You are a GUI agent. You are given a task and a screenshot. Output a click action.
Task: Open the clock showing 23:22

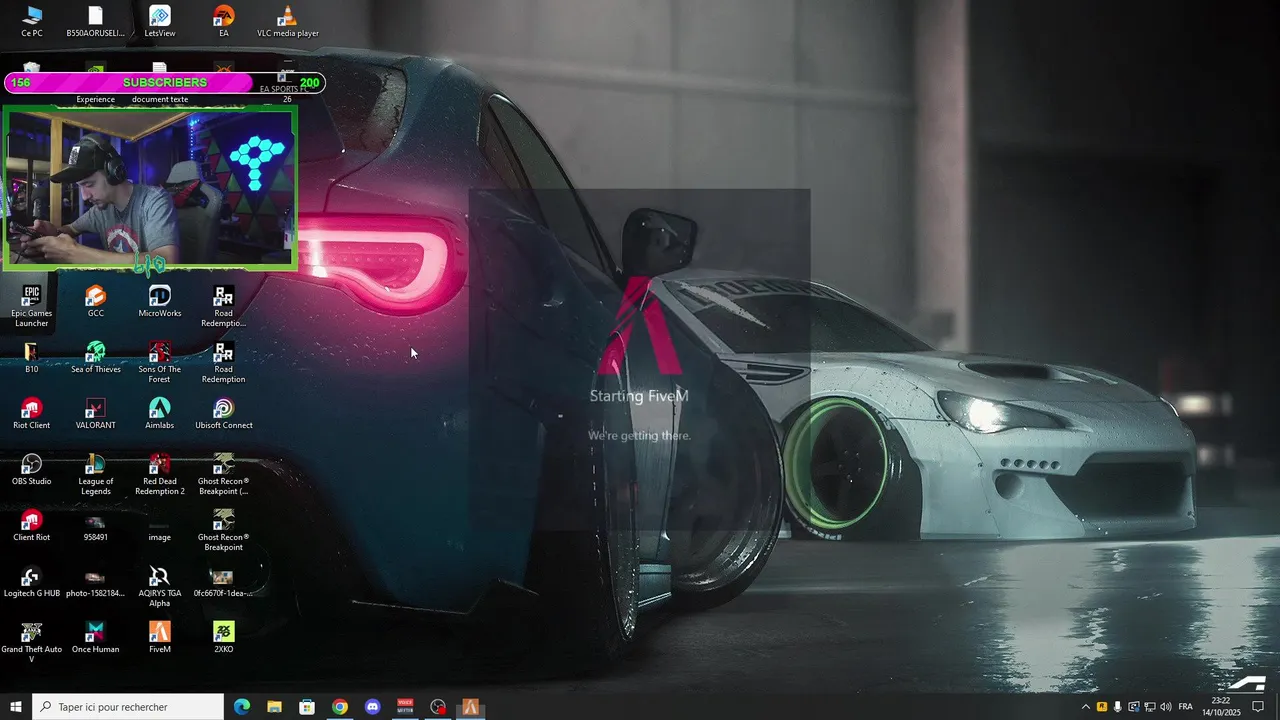[x=1221, y=707]
